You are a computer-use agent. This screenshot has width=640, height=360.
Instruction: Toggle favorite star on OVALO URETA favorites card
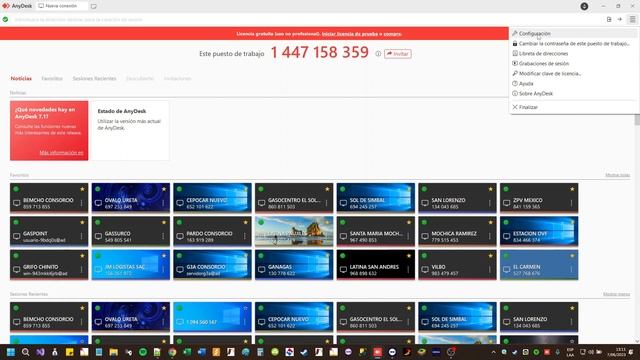click(164, 189)
